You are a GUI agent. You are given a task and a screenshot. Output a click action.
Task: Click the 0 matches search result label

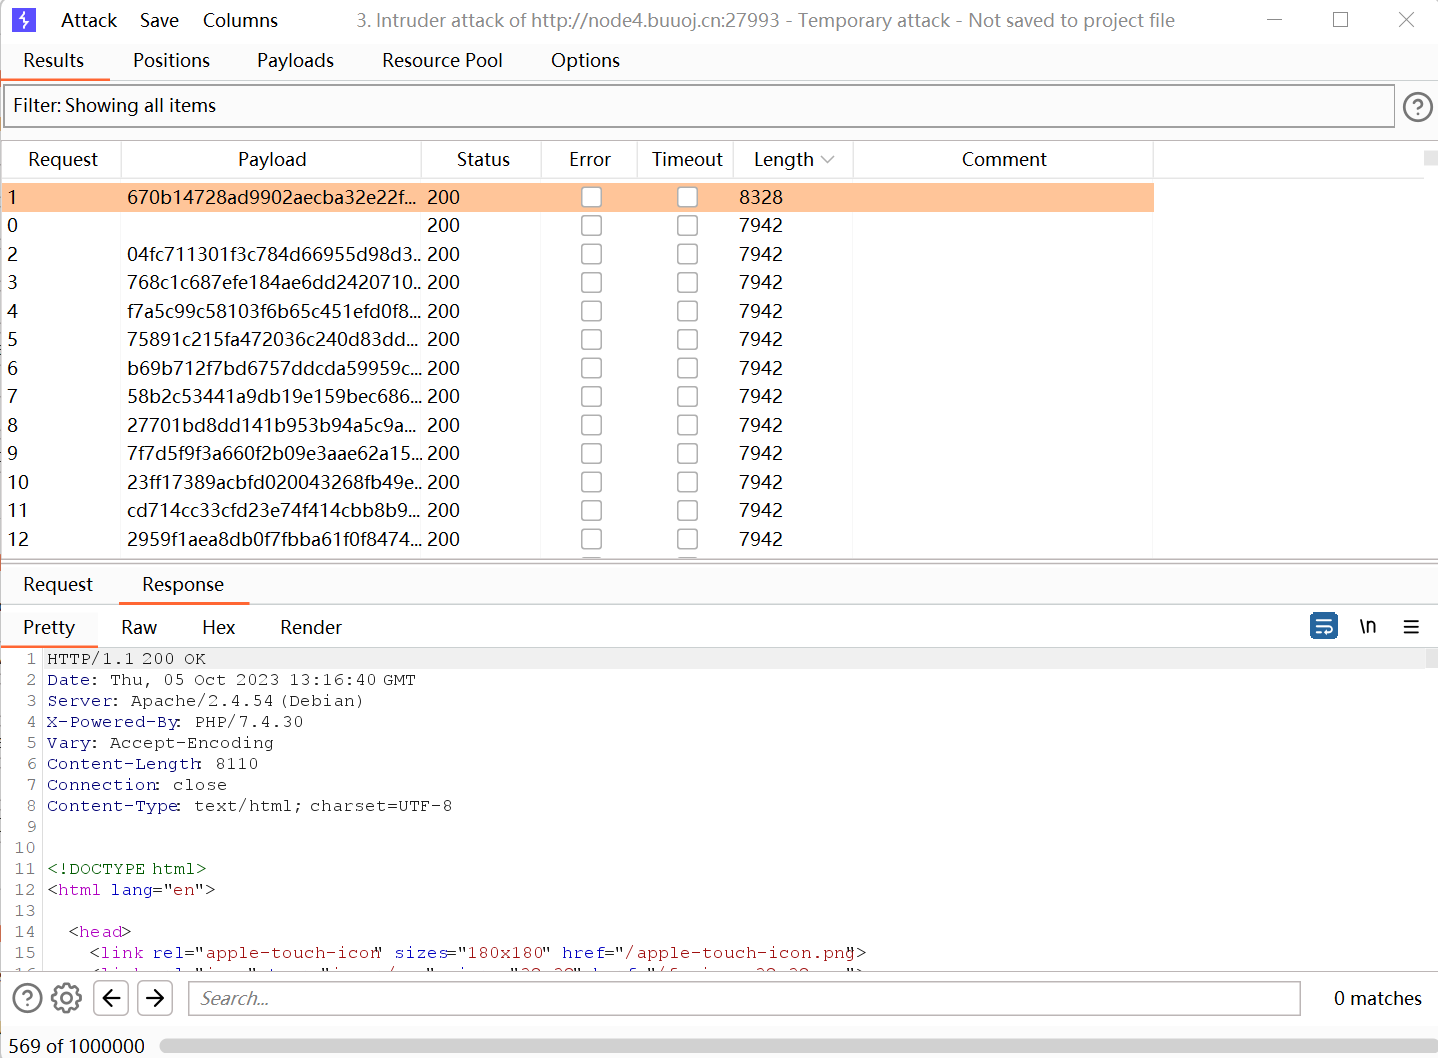pyautogui.click(x=1377, y=998)
